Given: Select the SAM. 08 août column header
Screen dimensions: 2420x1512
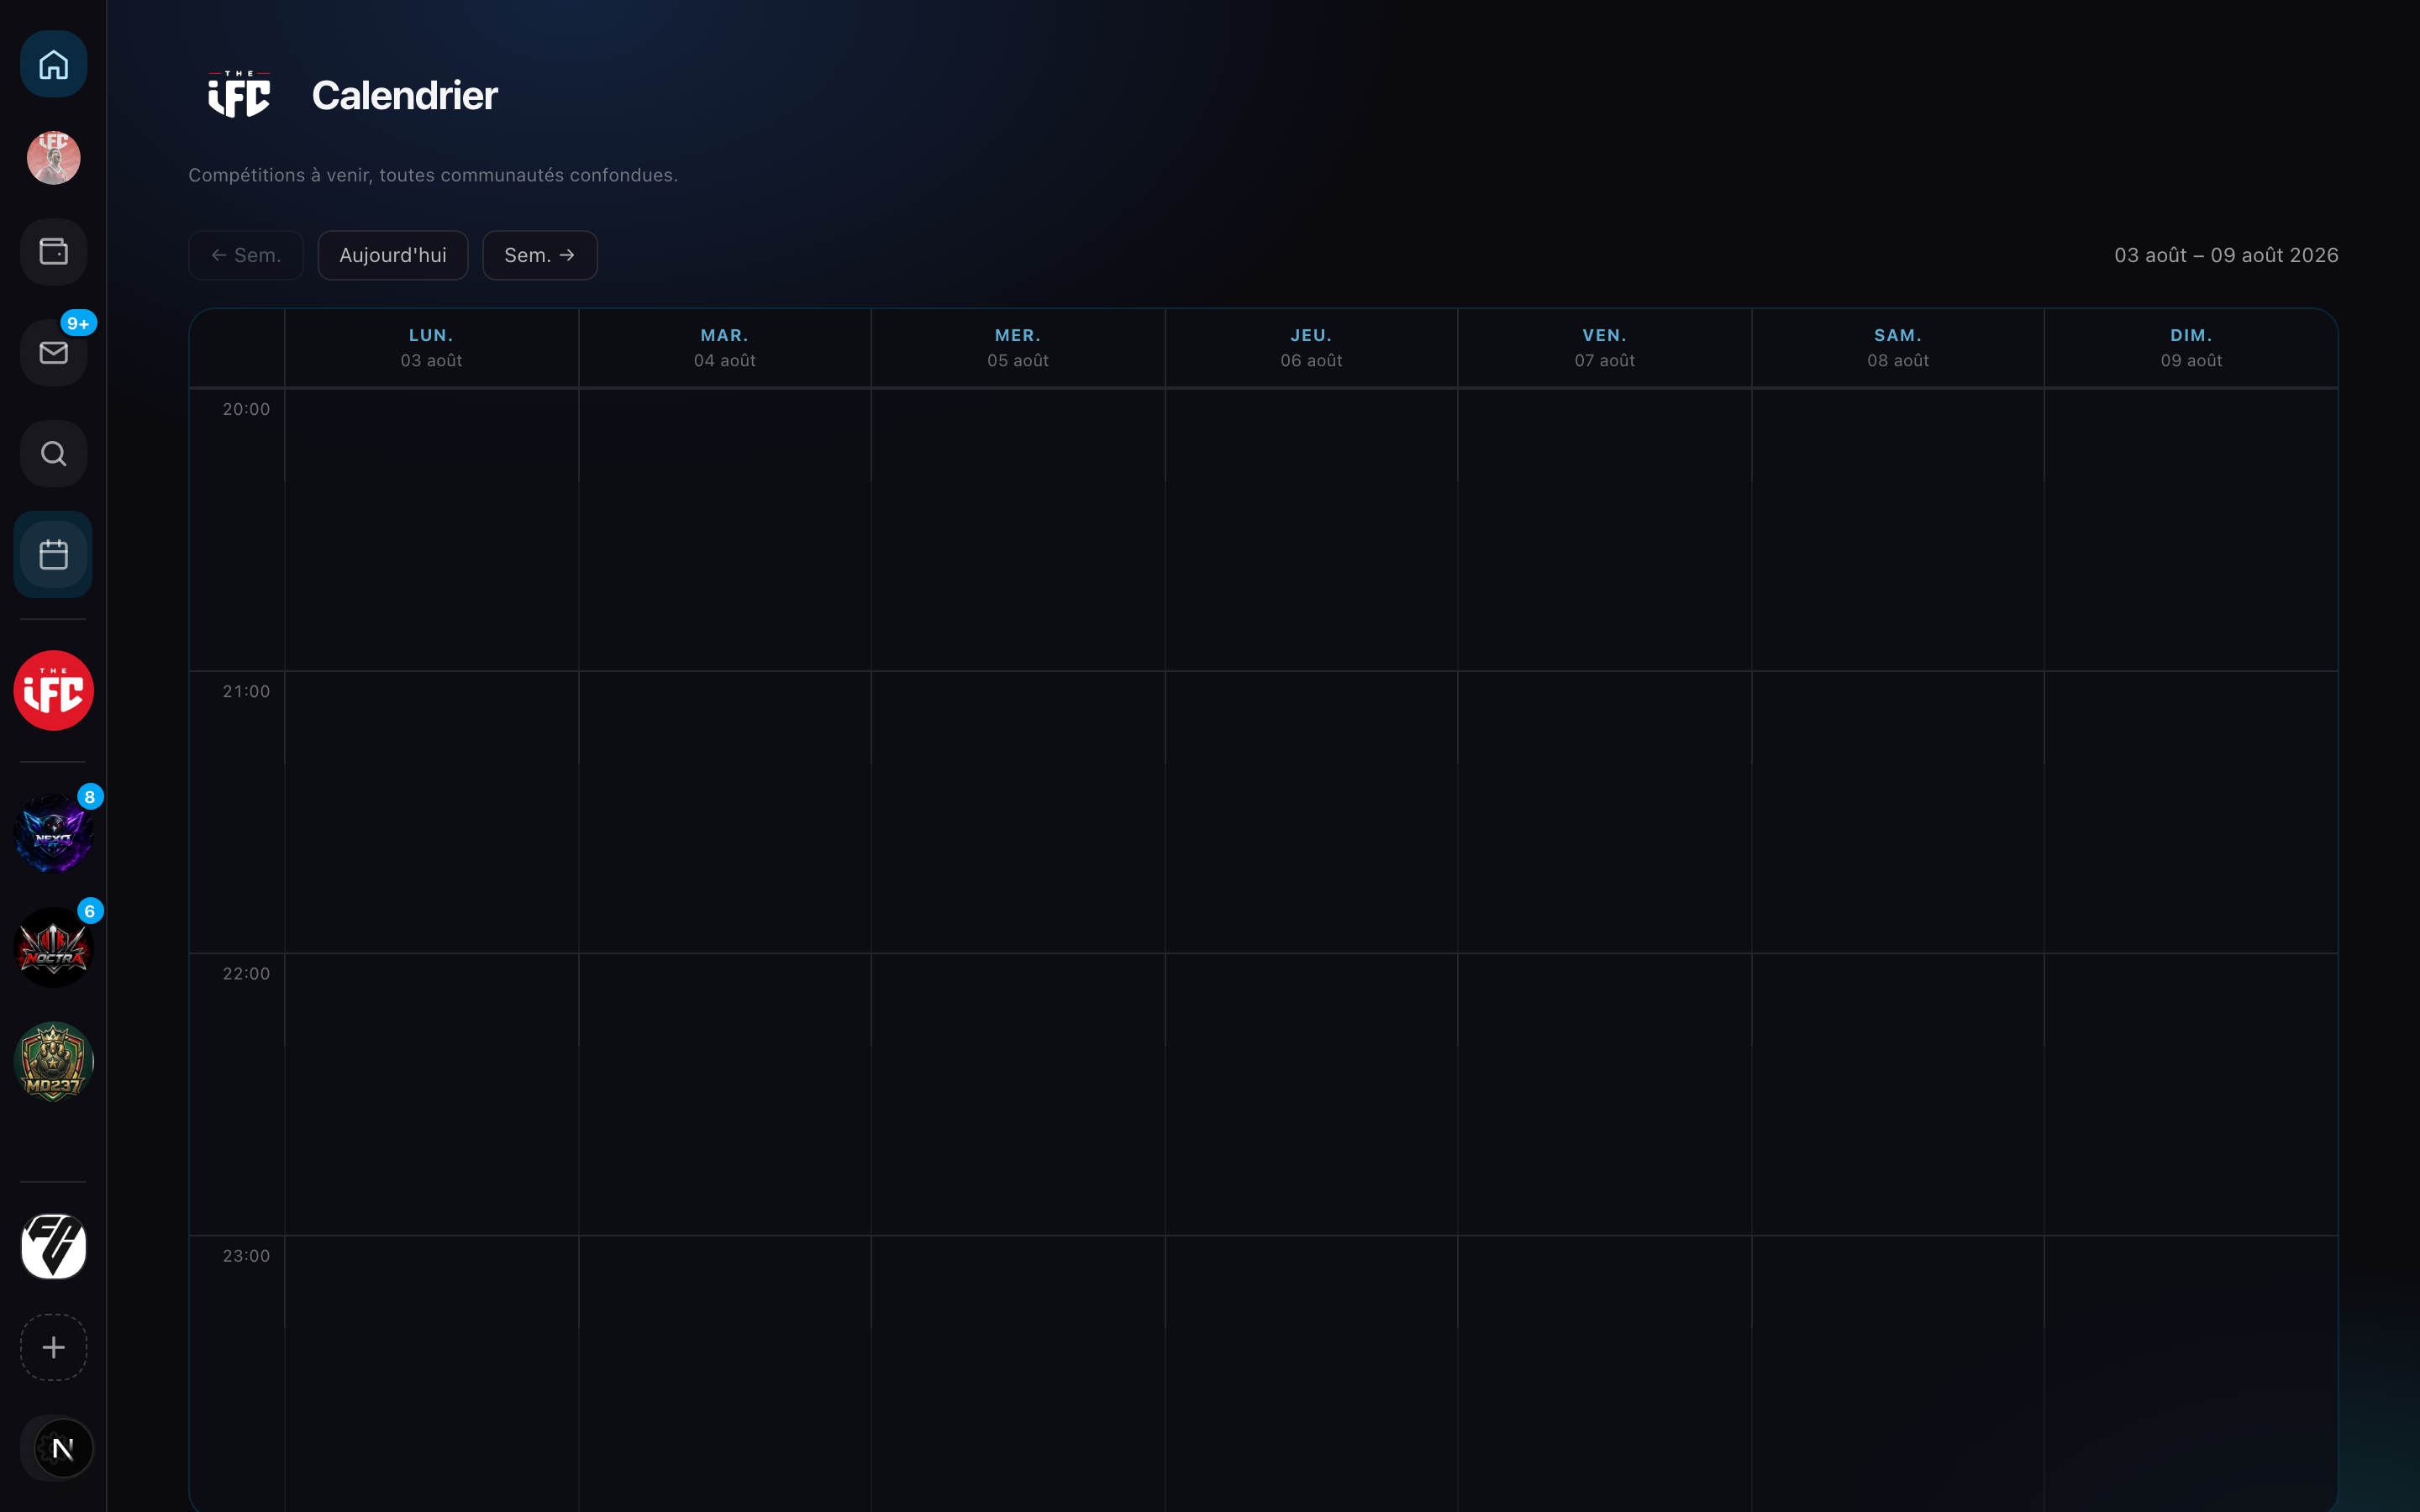Looking at the screenshot, I should pos(1898,347).
